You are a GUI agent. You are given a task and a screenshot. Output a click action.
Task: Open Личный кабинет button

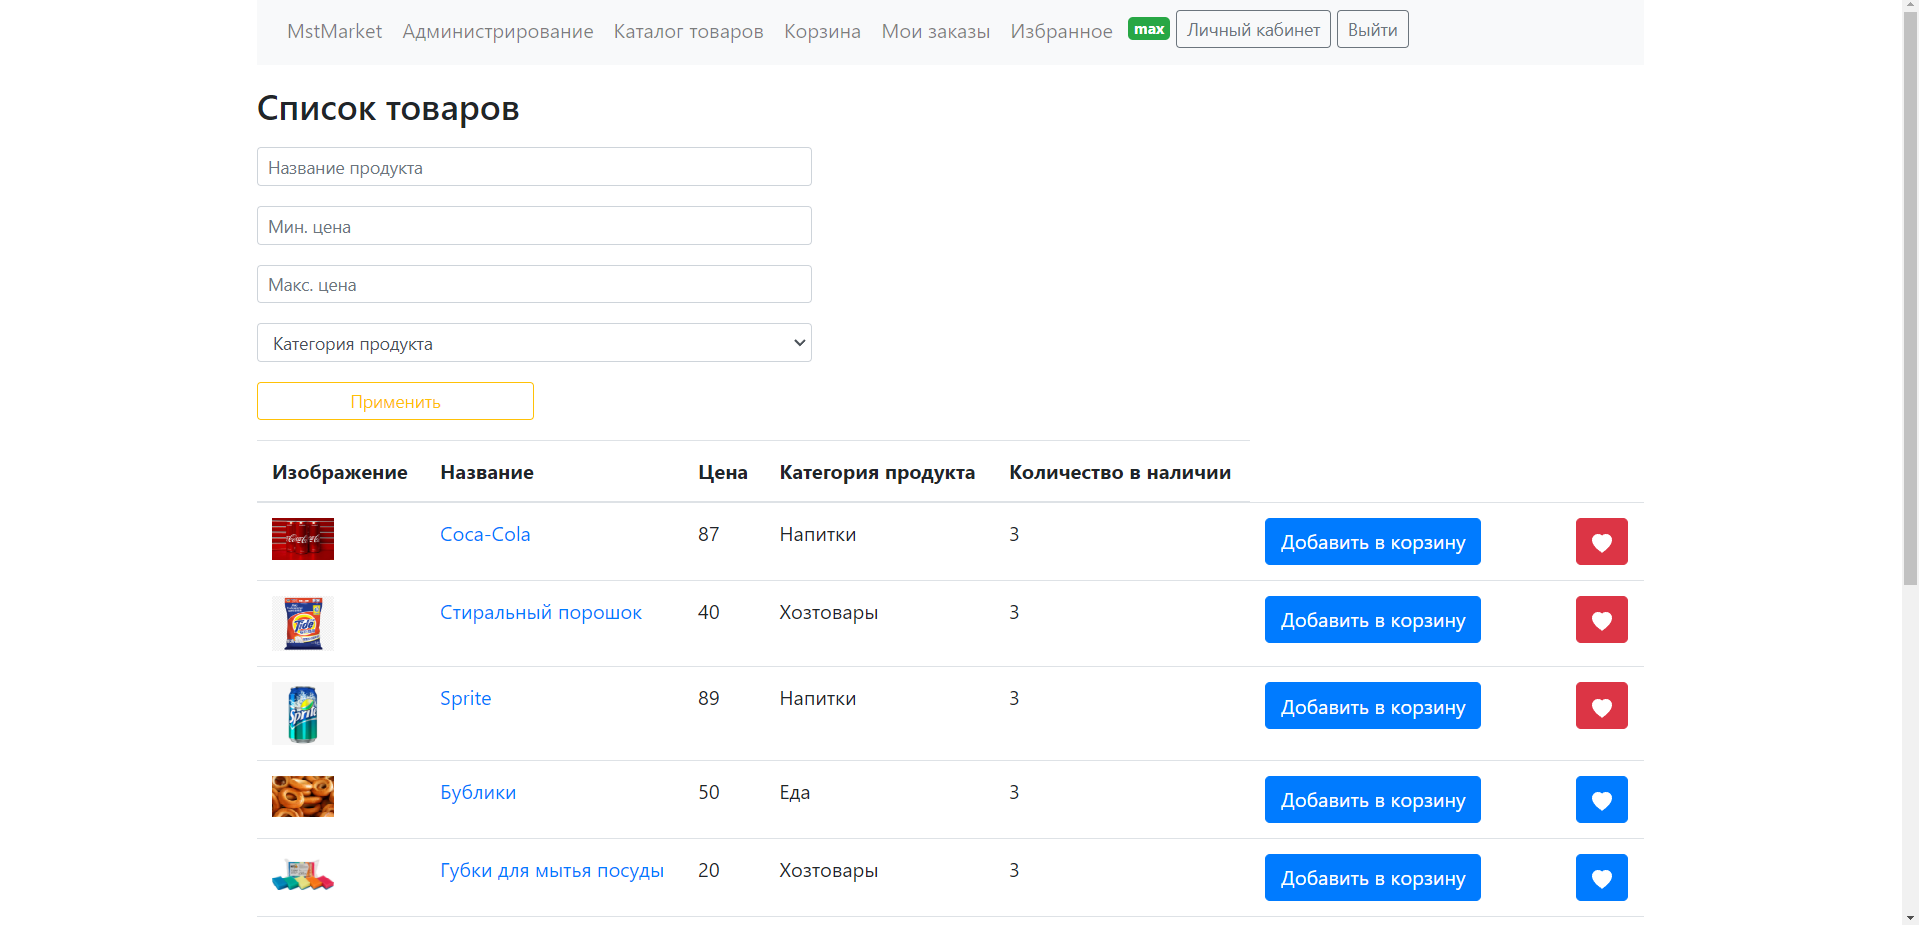coord(1253,29)
